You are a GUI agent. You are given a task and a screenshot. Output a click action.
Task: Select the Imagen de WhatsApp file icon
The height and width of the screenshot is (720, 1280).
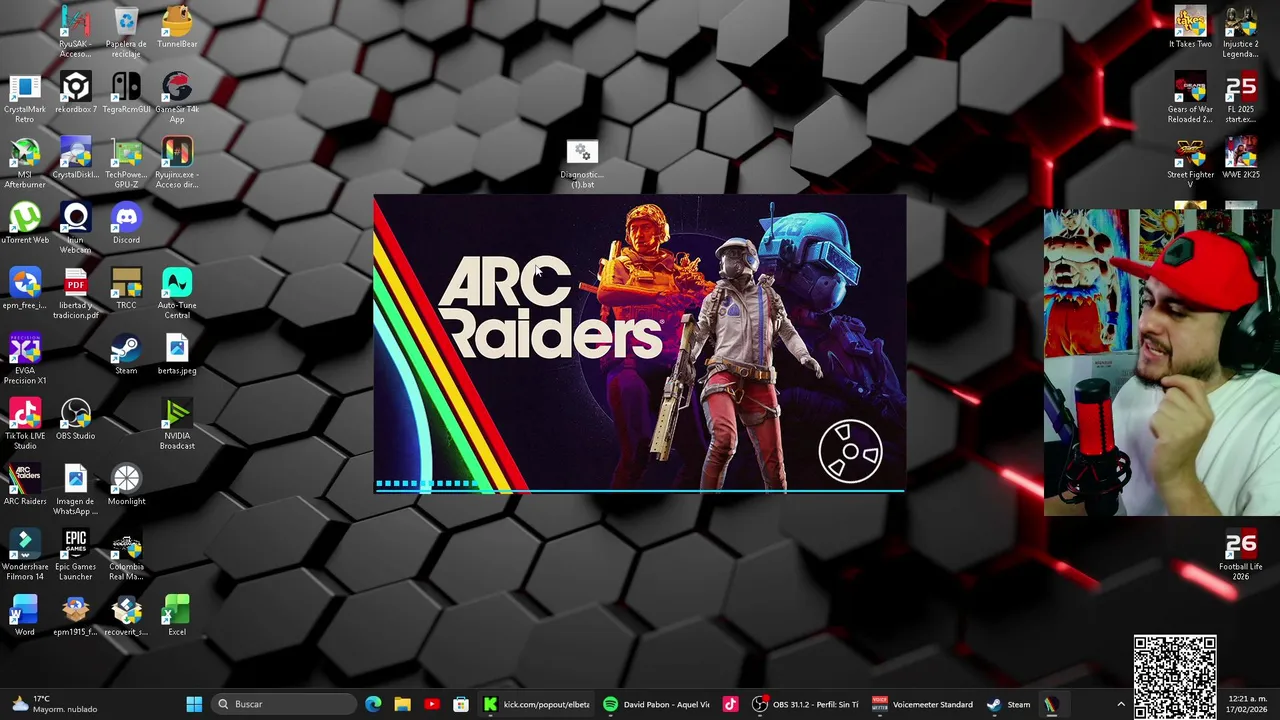tap(75, 490)
